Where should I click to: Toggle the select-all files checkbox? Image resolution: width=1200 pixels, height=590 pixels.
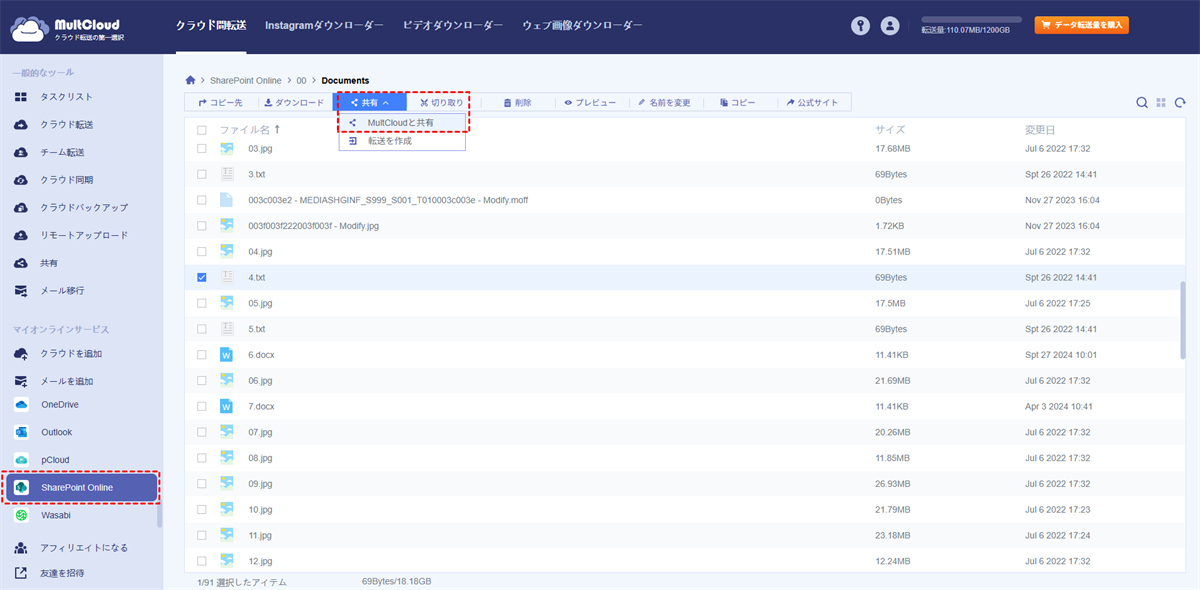tap(202, 130)
